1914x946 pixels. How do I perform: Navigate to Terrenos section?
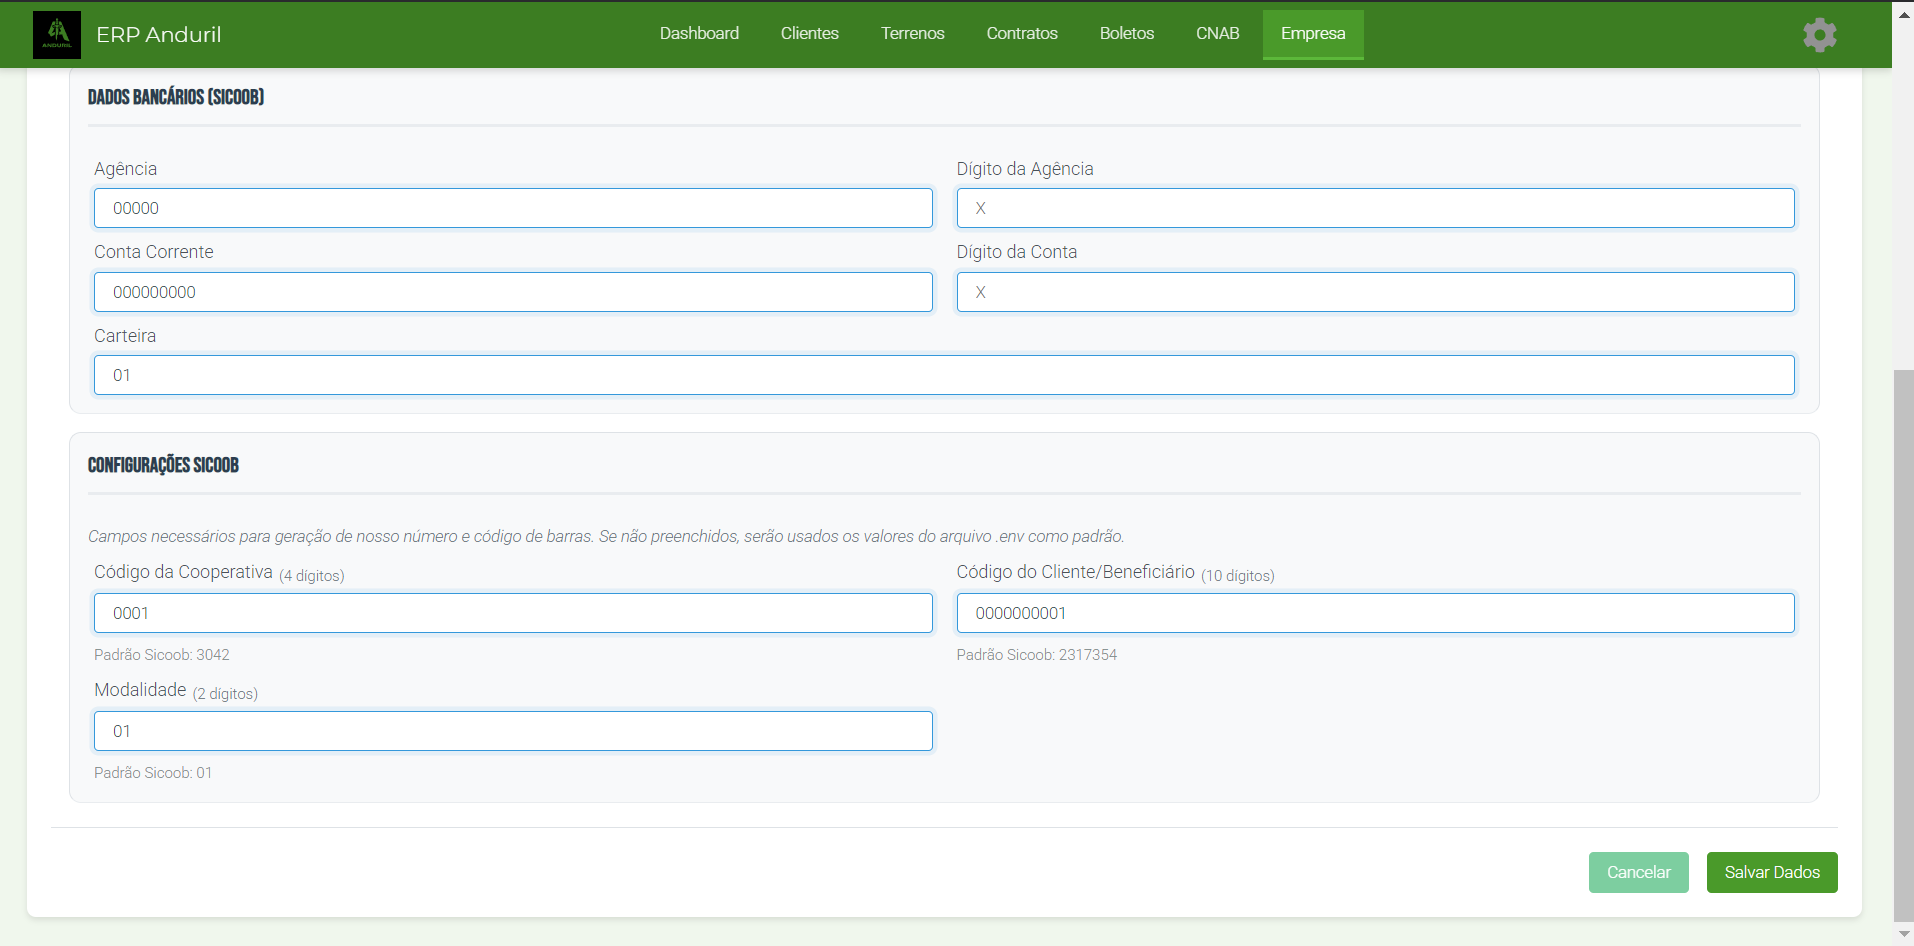912,34
